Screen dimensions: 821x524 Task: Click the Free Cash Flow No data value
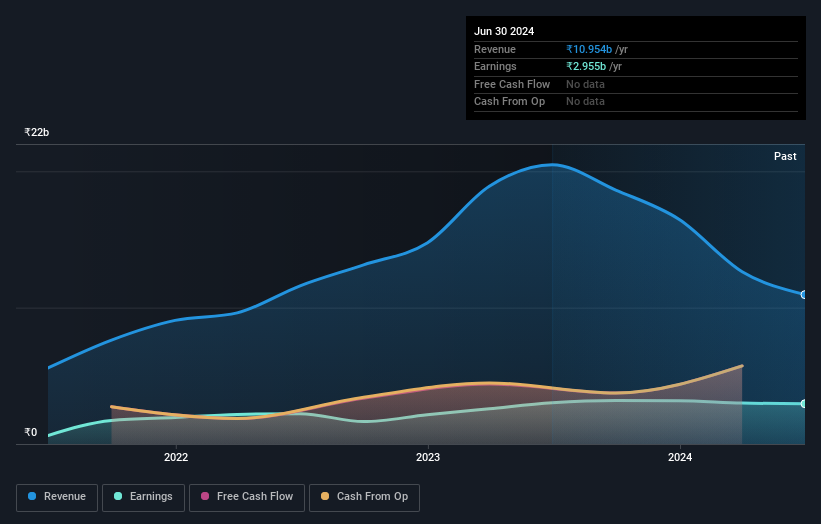[585, 84]
